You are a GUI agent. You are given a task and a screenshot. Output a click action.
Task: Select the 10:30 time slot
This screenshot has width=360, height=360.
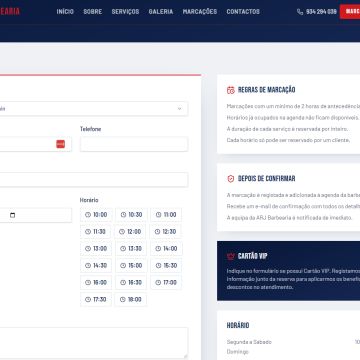tap(131, 215)
